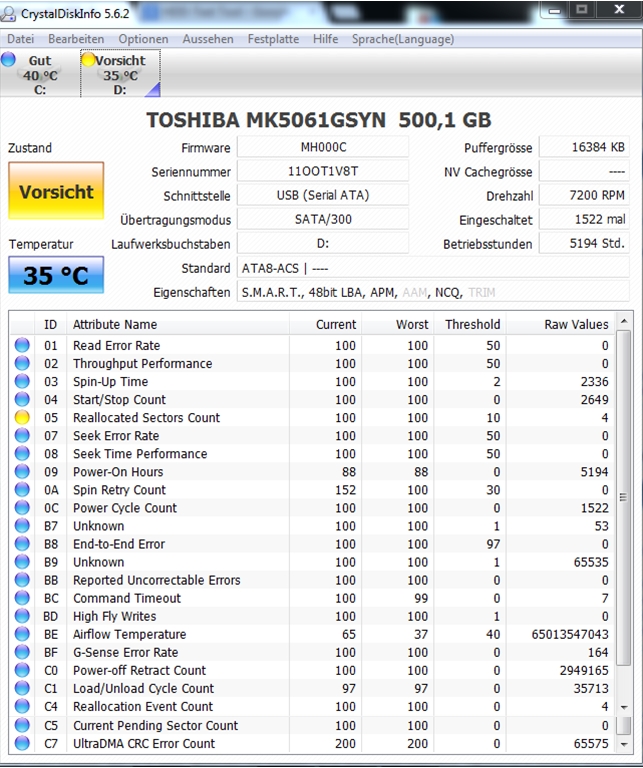Click the Seriennummer field 11OOT1V8T
Screen dimensions: 643x768
(323, 171)
